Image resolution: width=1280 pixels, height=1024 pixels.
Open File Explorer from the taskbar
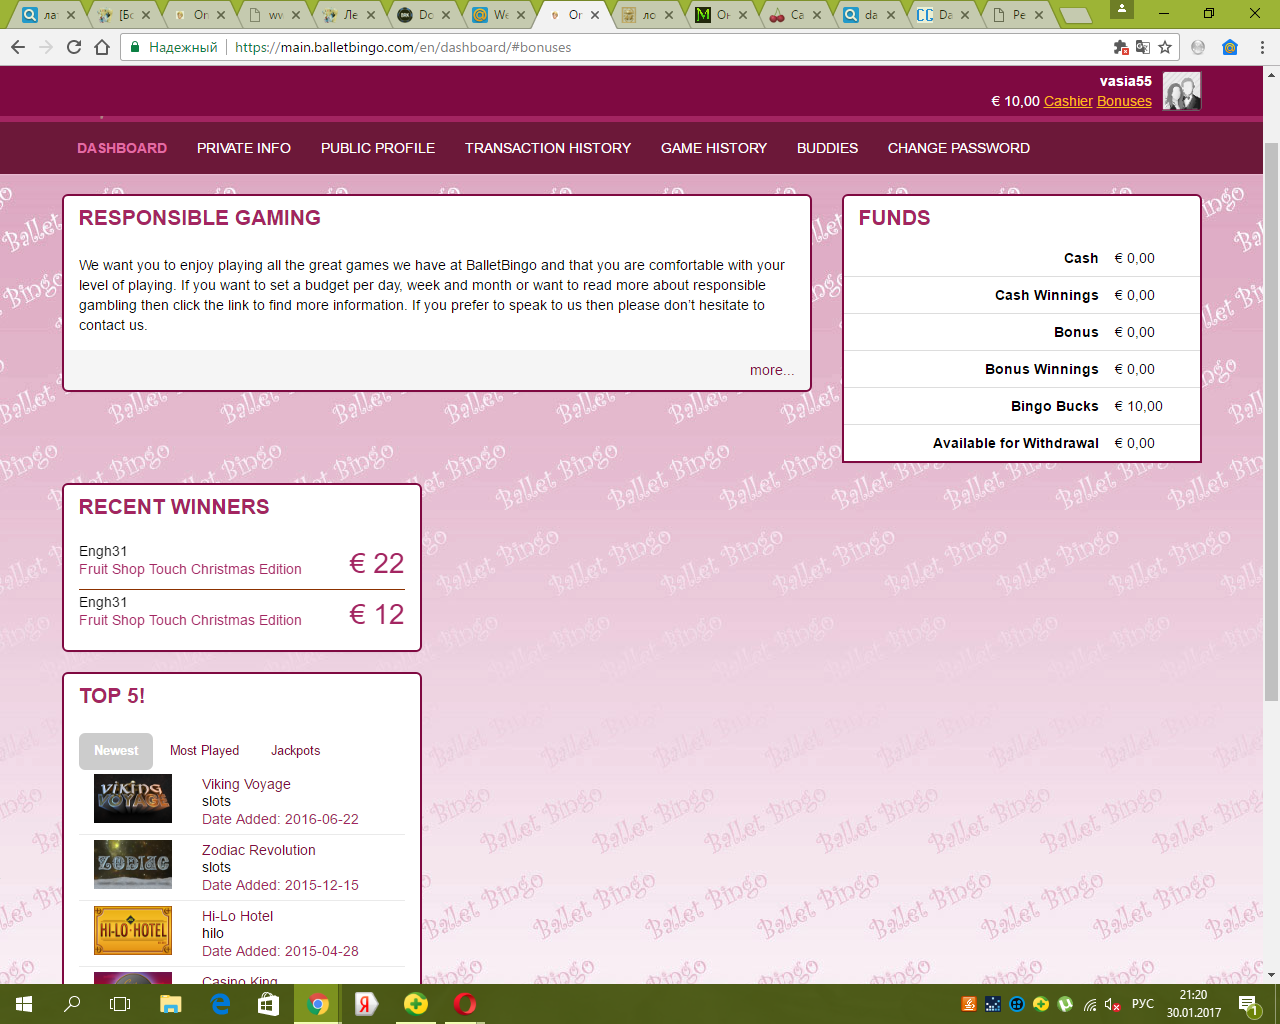click(171, 1004)
